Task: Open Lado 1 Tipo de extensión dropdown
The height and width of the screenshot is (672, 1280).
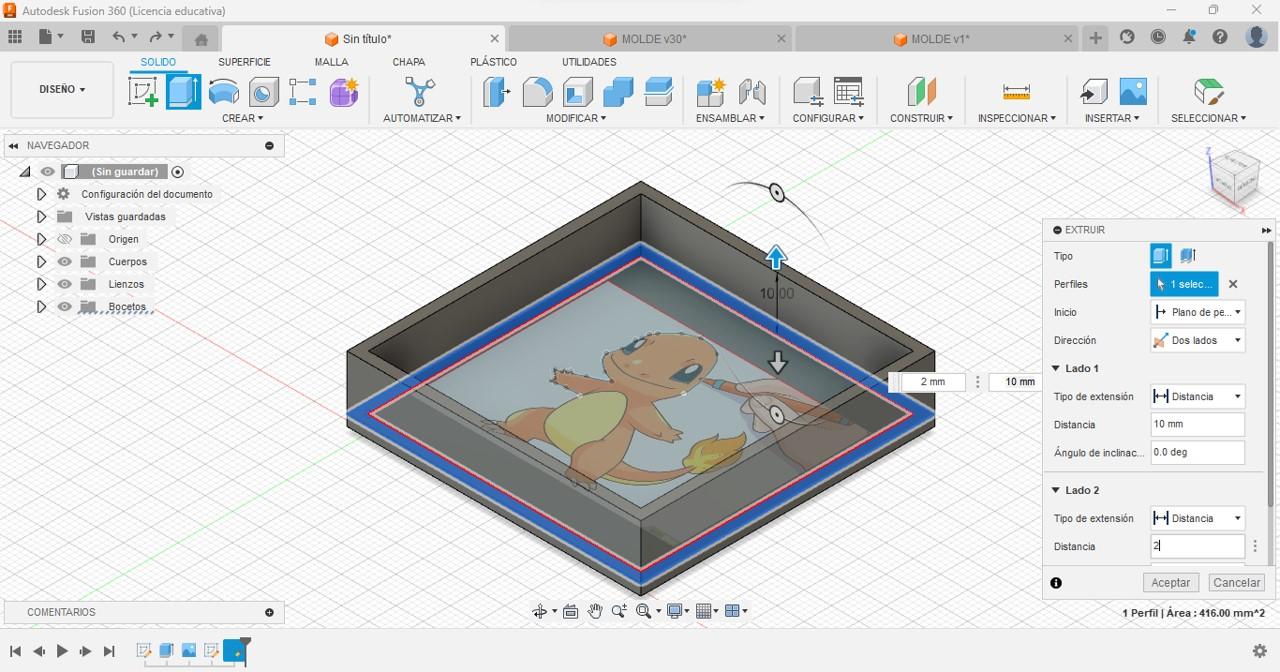Action: tap(1197, 396)
